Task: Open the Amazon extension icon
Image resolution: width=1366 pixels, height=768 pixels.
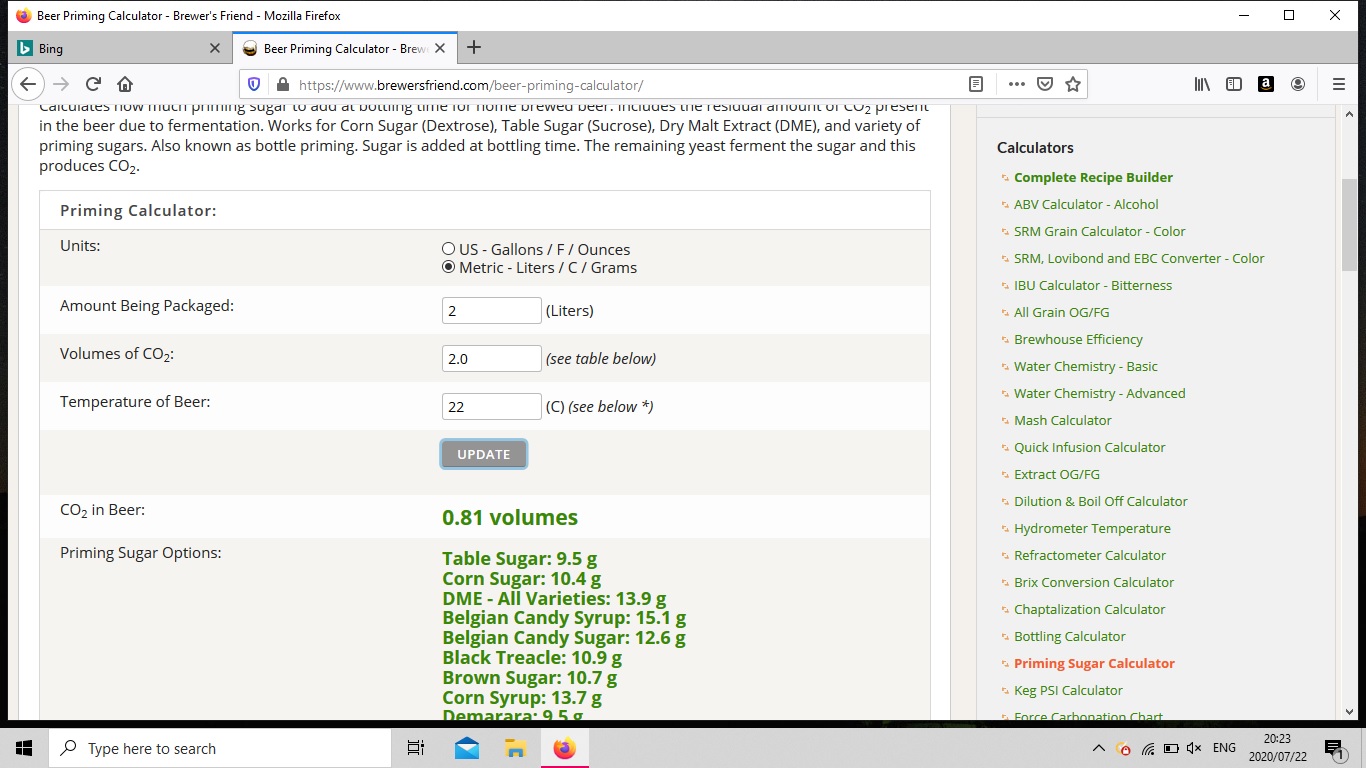Action: 1266,85
